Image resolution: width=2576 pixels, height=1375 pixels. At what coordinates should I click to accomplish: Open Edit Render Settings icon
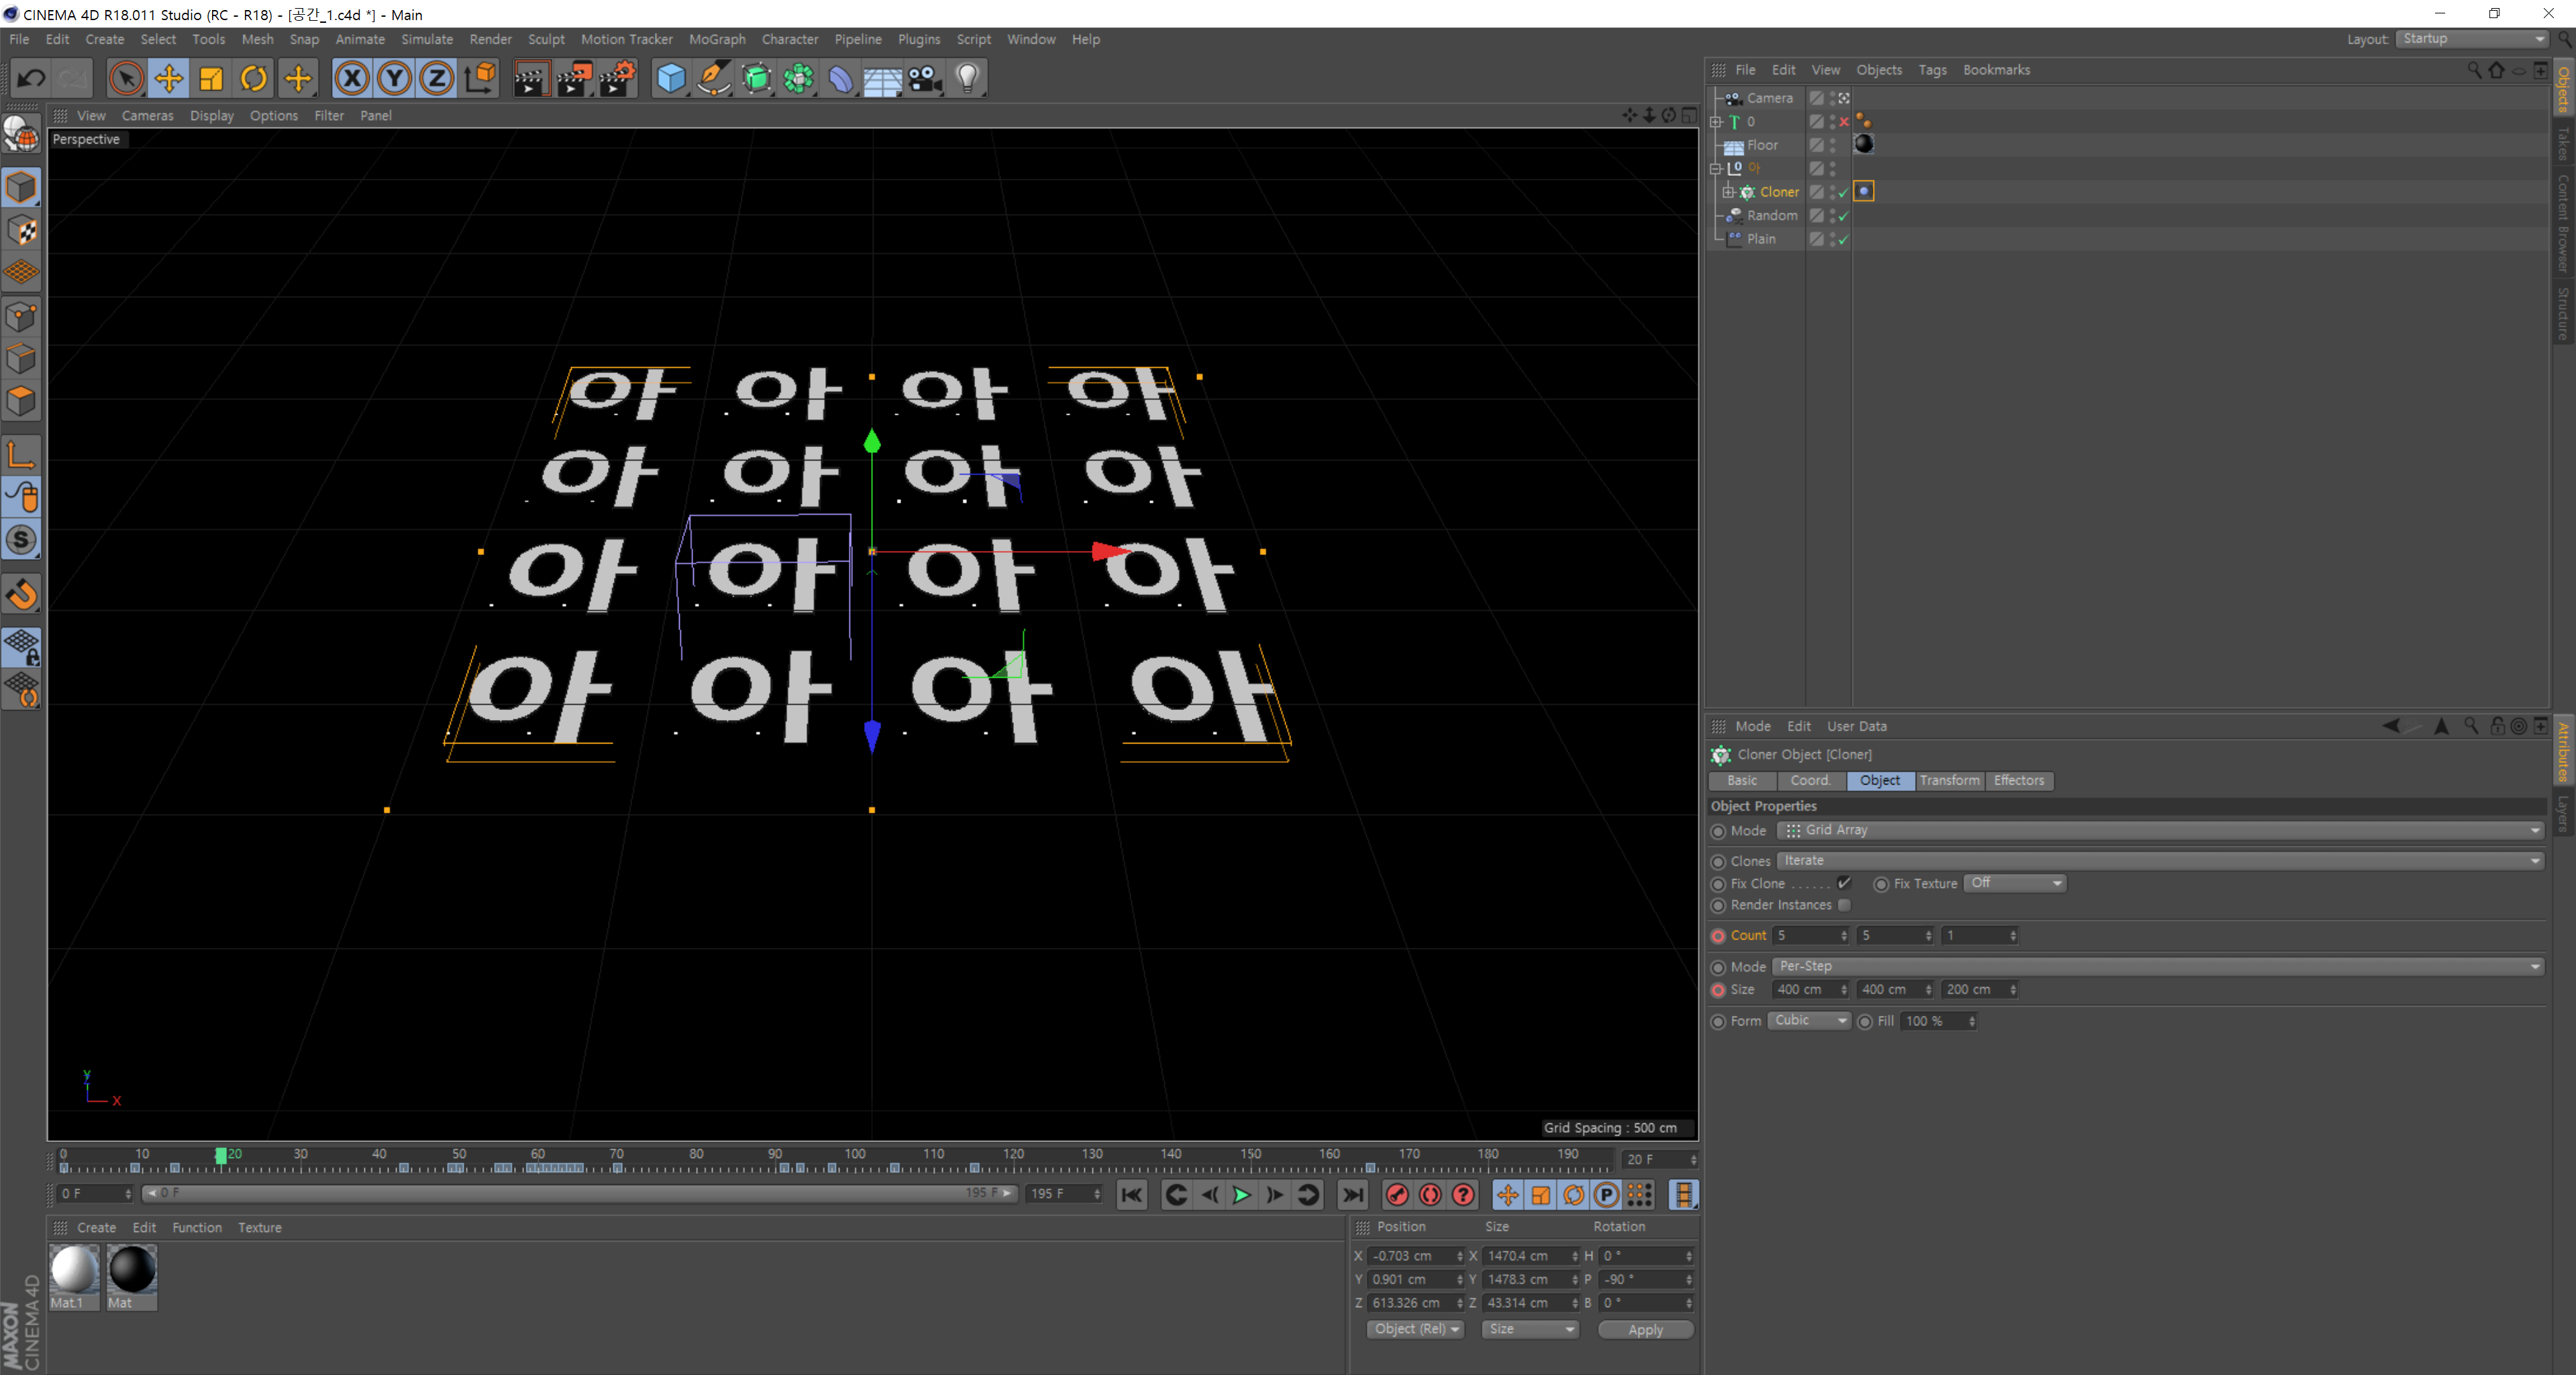pyautogui.click(x=617, y=78)
